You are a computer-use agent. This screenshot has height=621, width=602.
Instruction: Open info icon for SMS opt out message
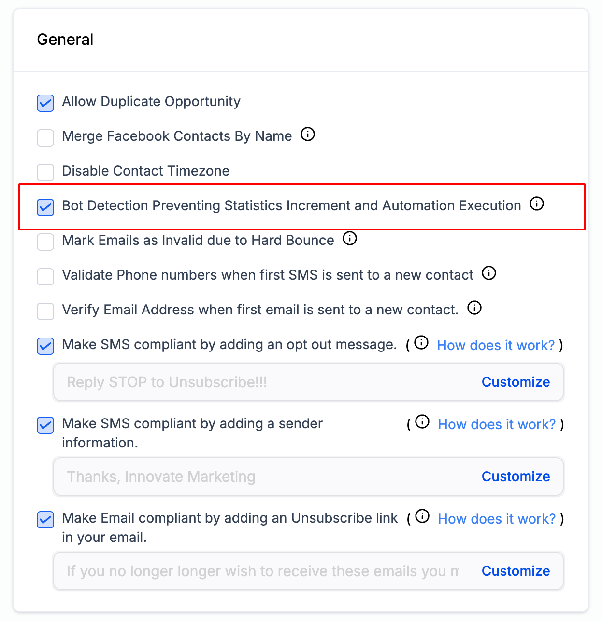(x=421, y=343)
